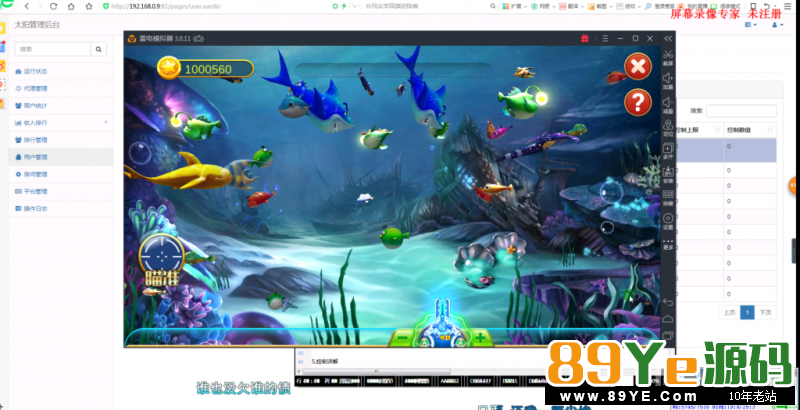
Task: Click gamepad icon next to emulator title
Action: pos(199,39)
